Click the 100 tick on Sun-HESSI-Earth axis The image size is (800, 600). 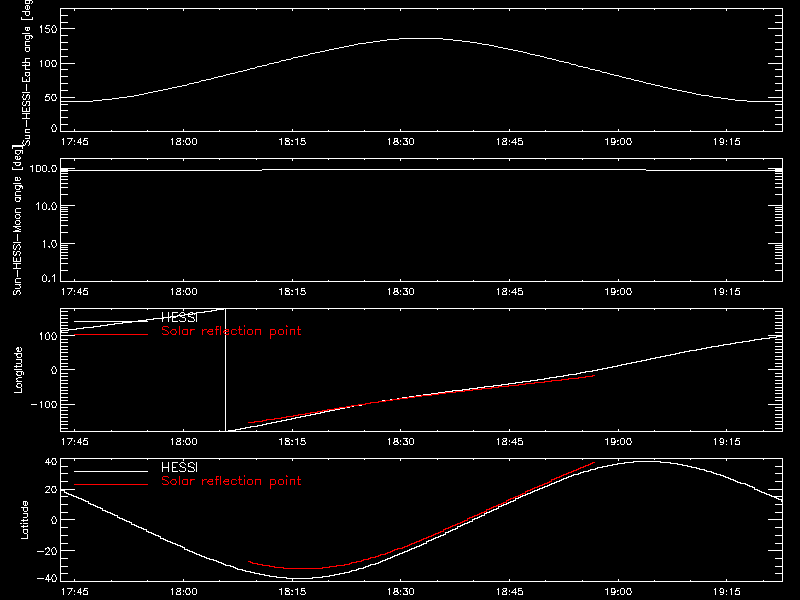[x=48, y=64]
